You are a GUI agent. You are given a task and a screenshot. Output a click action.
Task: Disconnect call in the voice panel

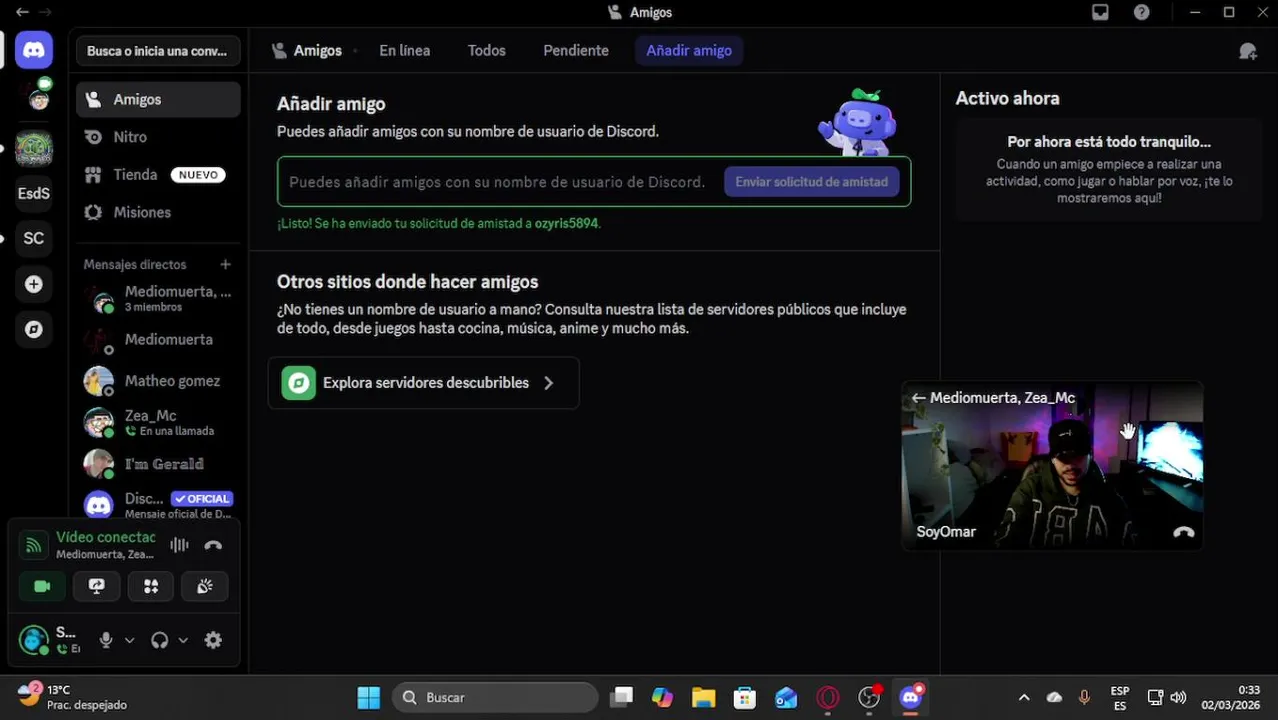213,545
